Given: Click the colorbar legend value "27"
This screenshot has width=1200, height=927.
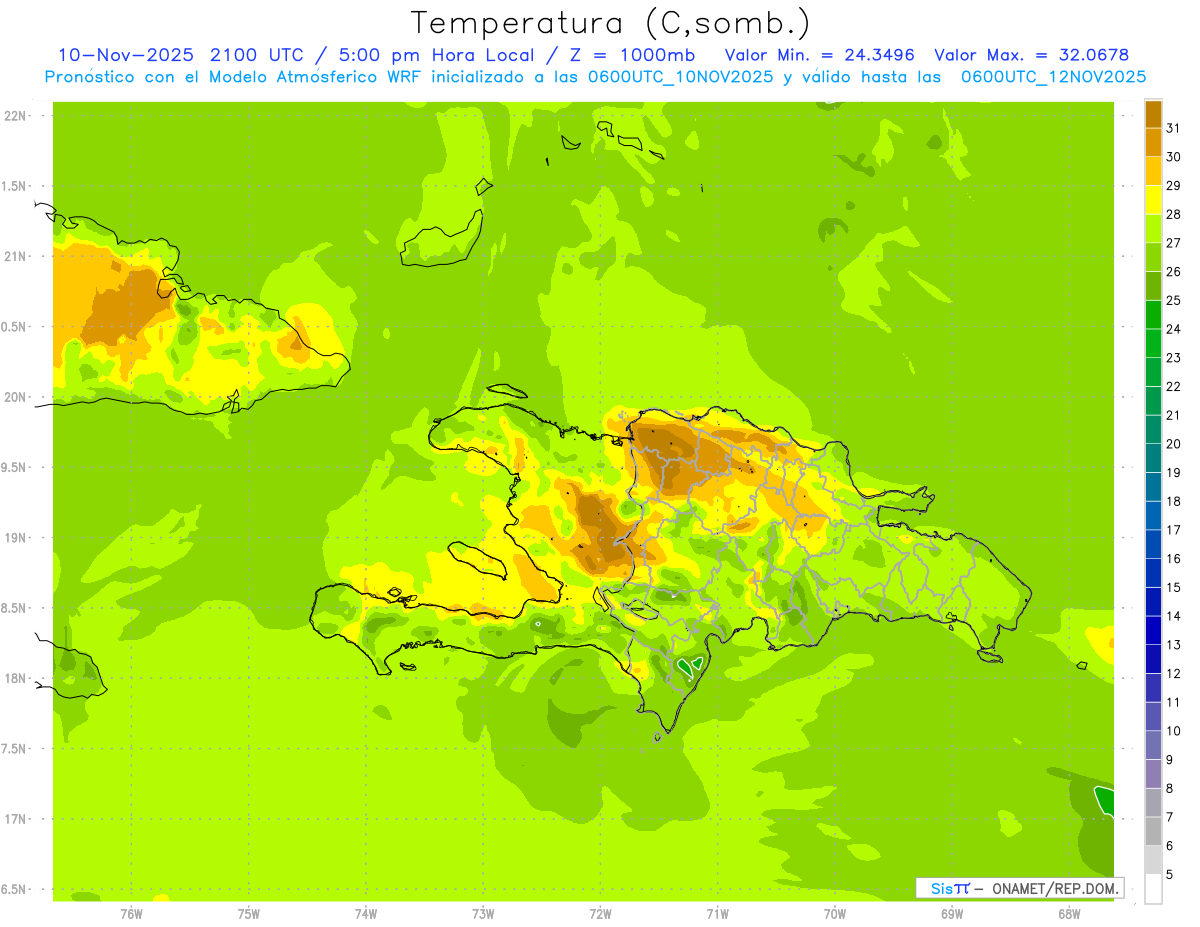Looking at the screenshot, I should coord(1173,243).
